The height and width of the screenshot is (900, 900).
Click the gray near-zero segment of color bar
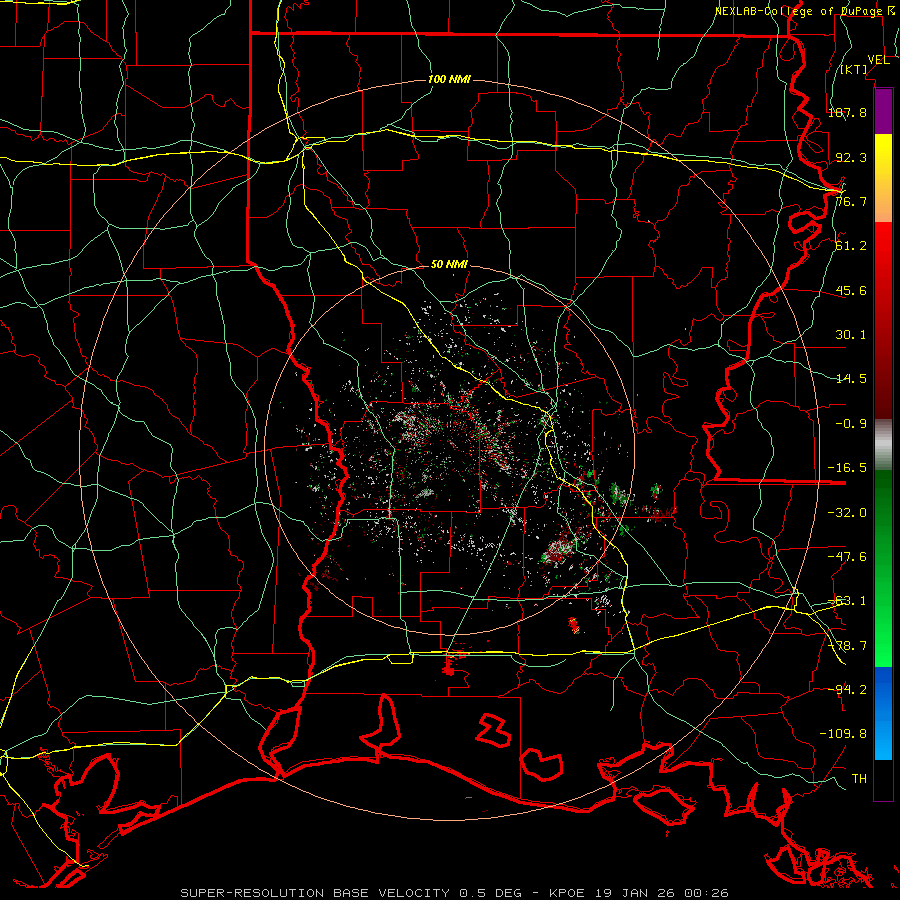click(x=883, y=445)
